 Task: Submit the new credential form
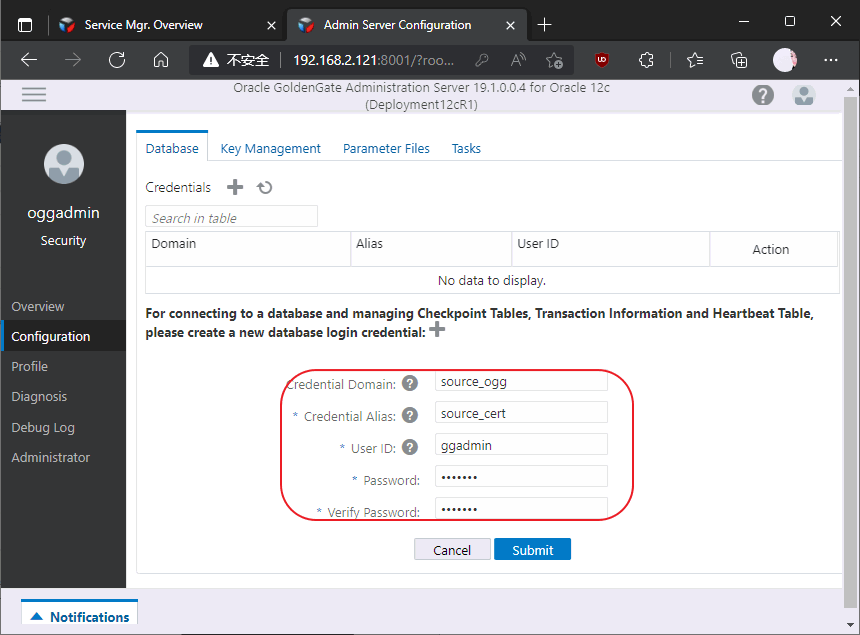coord(532,549)
